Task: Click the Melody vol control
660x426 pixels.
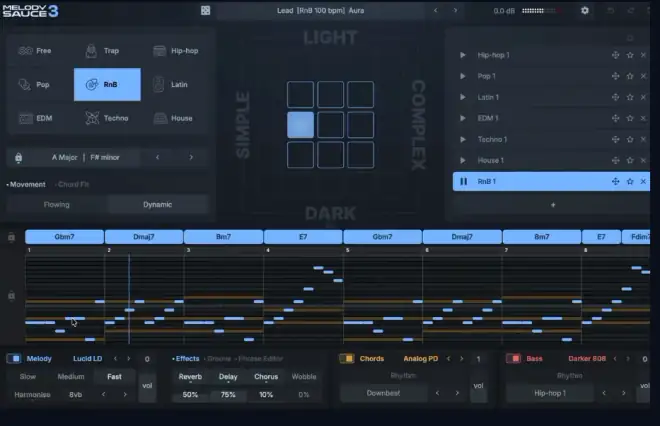Action: [x=147, y=386]
